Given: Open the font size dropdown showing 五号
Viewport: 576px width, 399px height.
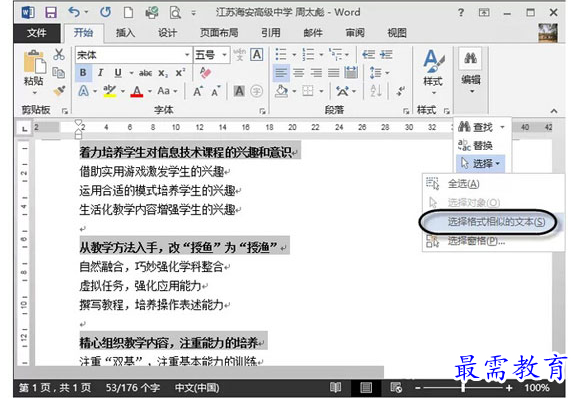Looking at the screenshot, I should (x=212, y=55).
